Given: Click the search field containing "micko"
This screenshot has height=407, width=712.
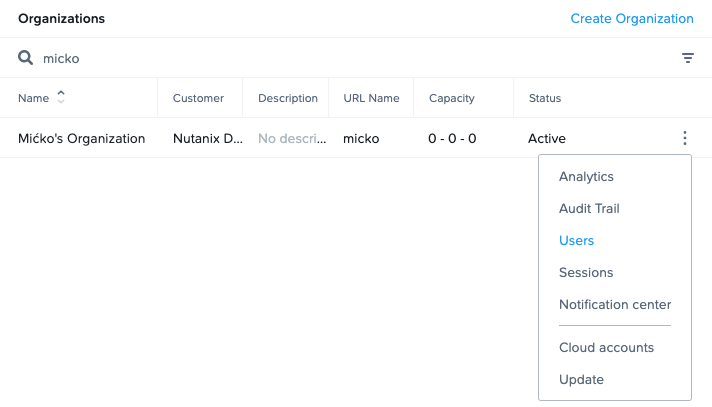Looking at the screenshot, I should tap(300, 58).
